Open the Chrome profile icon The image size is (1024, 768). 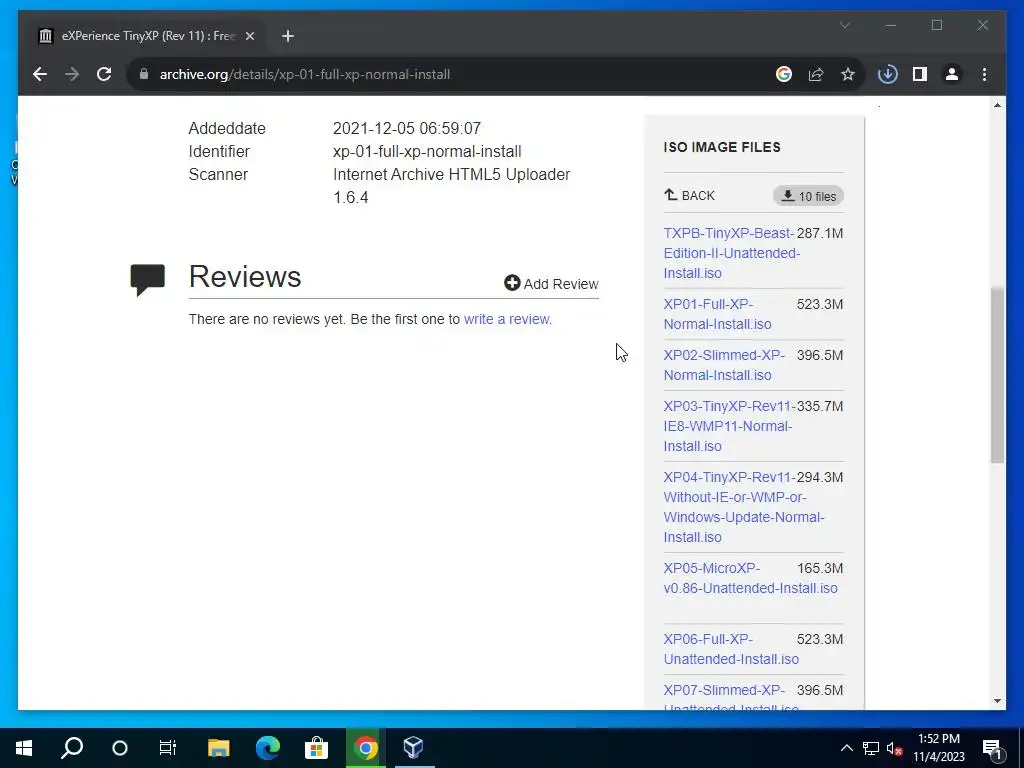[x=952, y=74]
